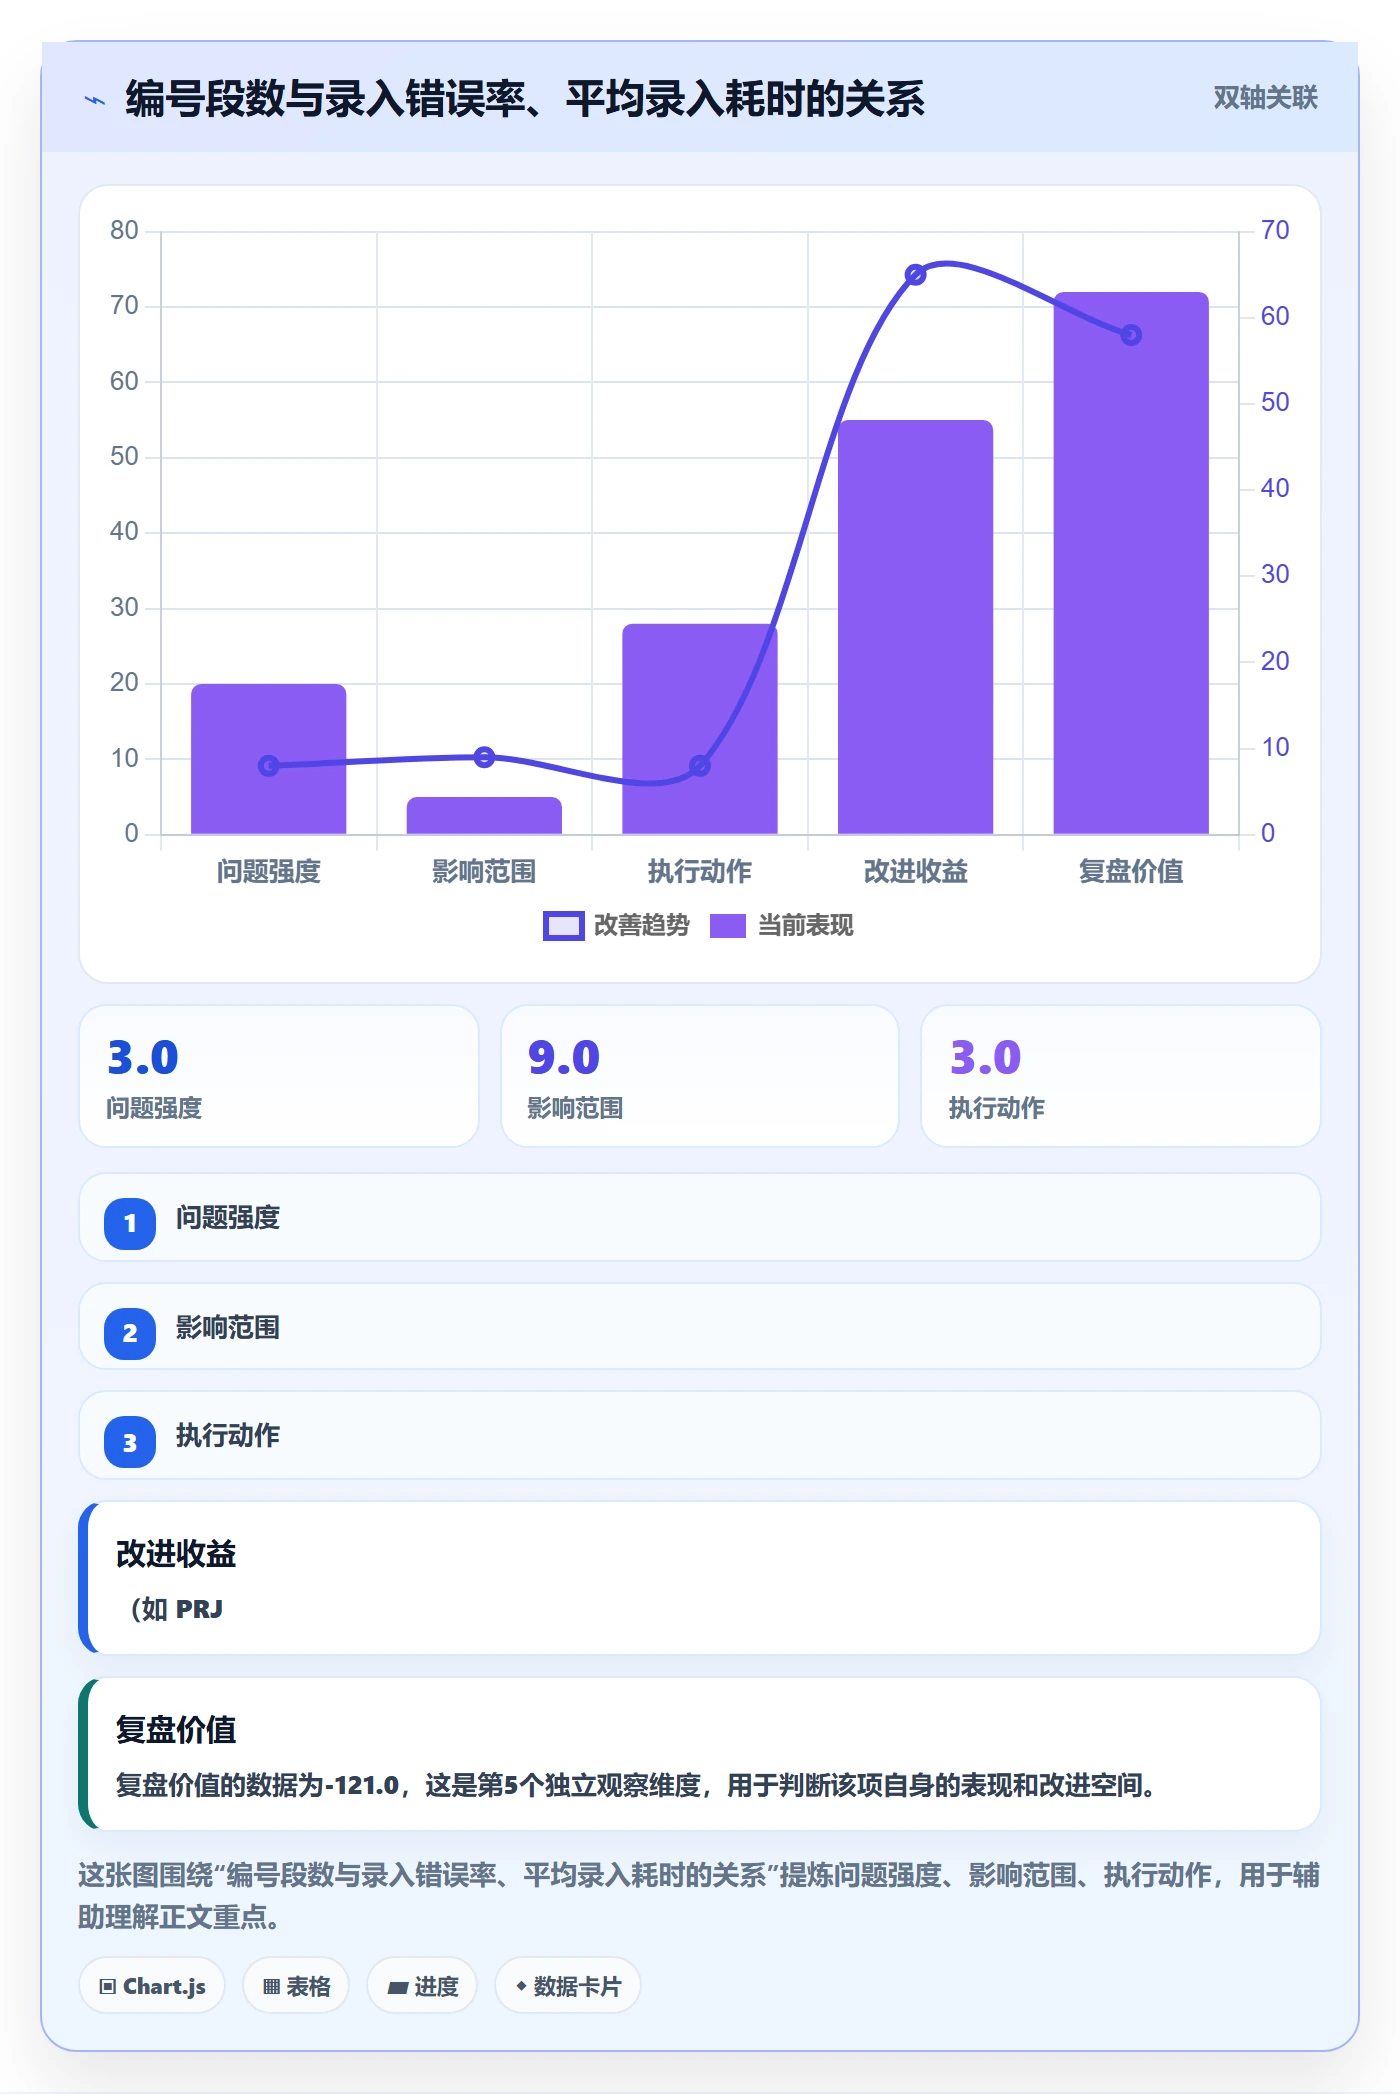Screen dimensions: 1400x2094
Task: Click the 当前表现 legend label
Action: [805, 926]
